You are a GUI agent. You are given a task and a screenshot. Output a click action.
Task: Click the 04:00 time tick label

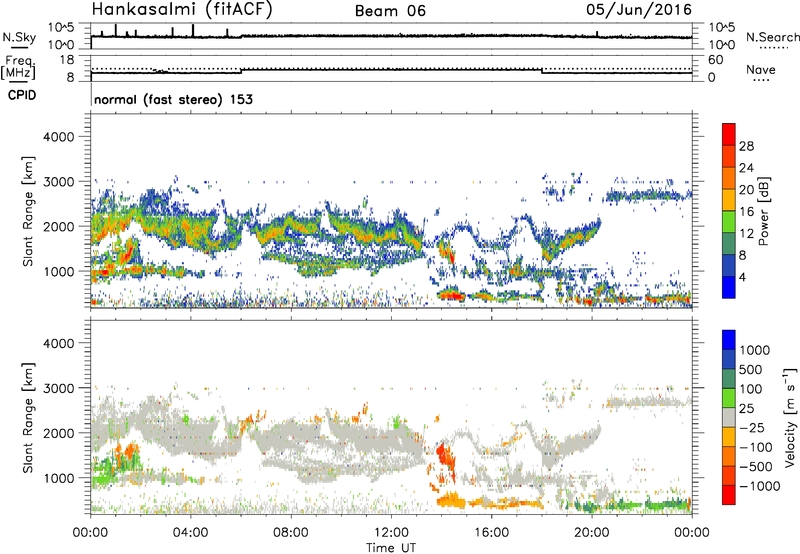pyautogui.click(x=190, y=533)
